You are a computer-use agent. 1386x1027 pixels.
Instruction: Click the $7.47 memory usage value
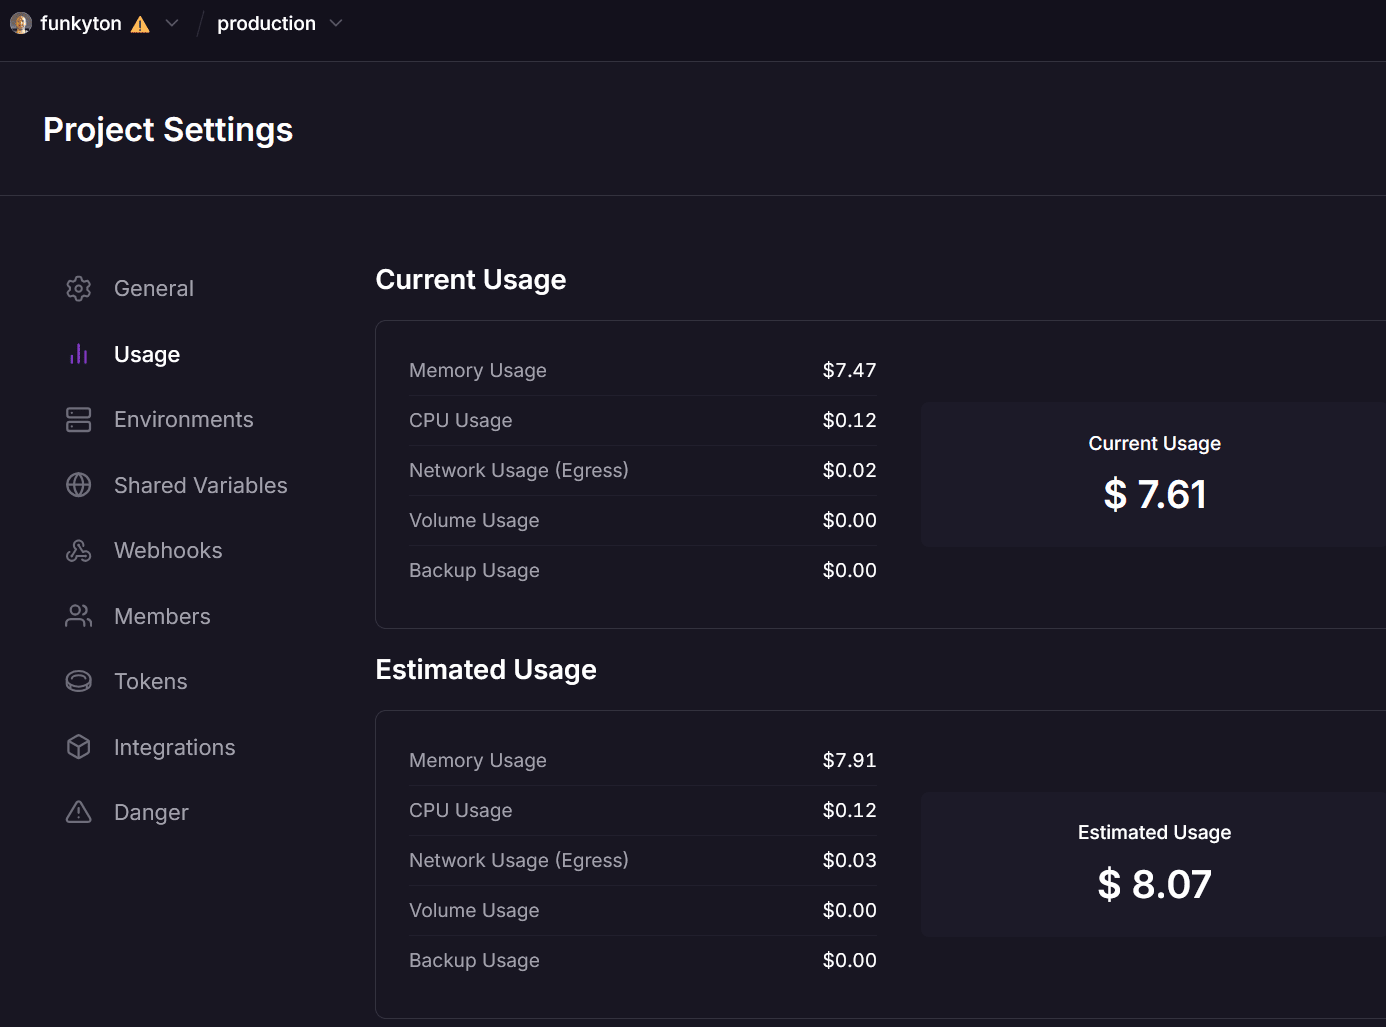pyautogui.click(x=849, y=370)
